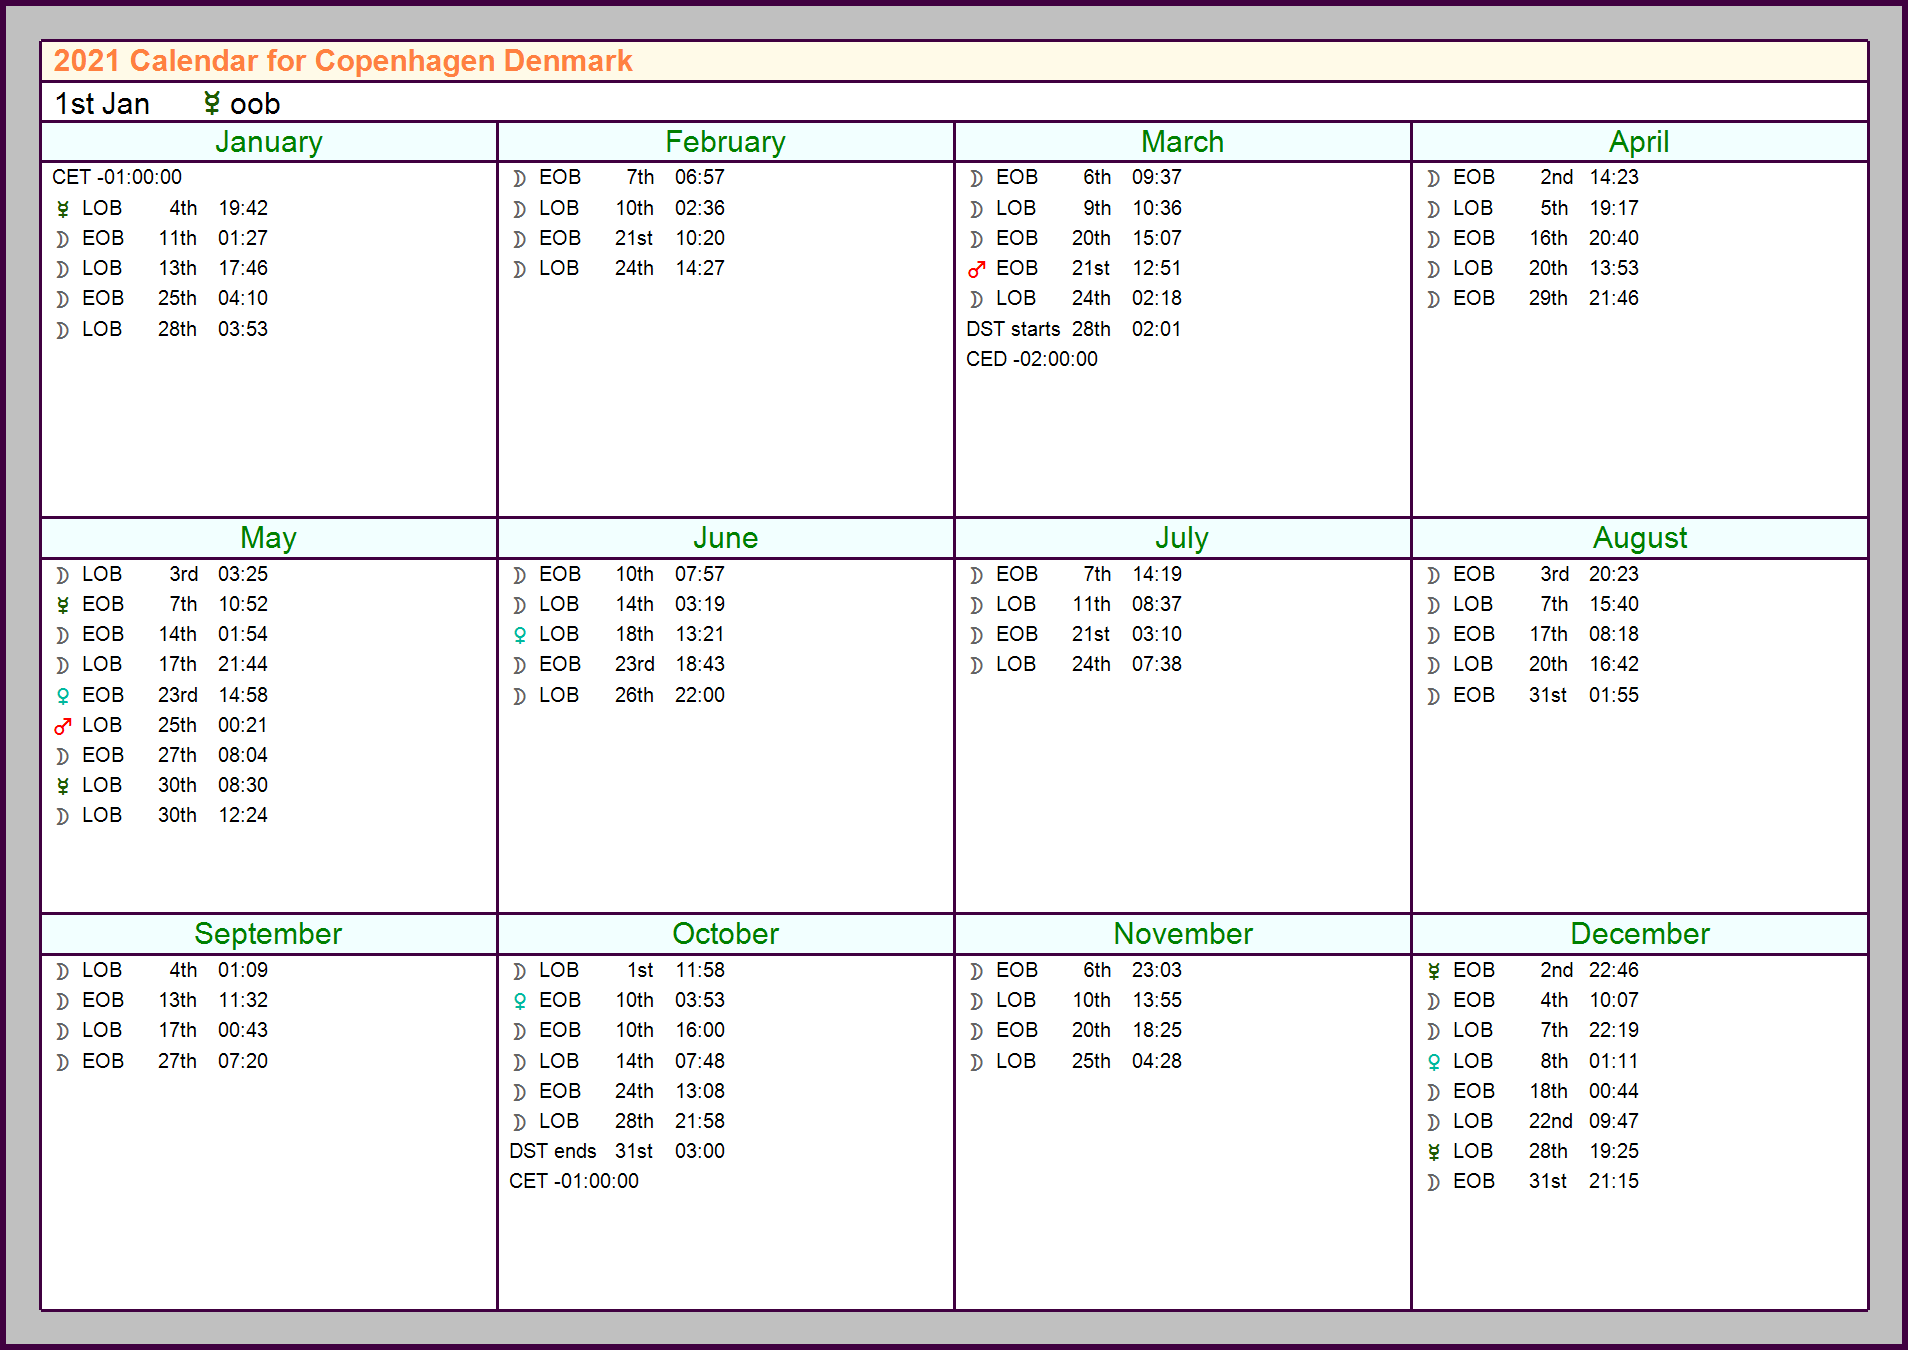
Task: Click Moon icon on March 6th EOB row
Action: tap(977, 178)
